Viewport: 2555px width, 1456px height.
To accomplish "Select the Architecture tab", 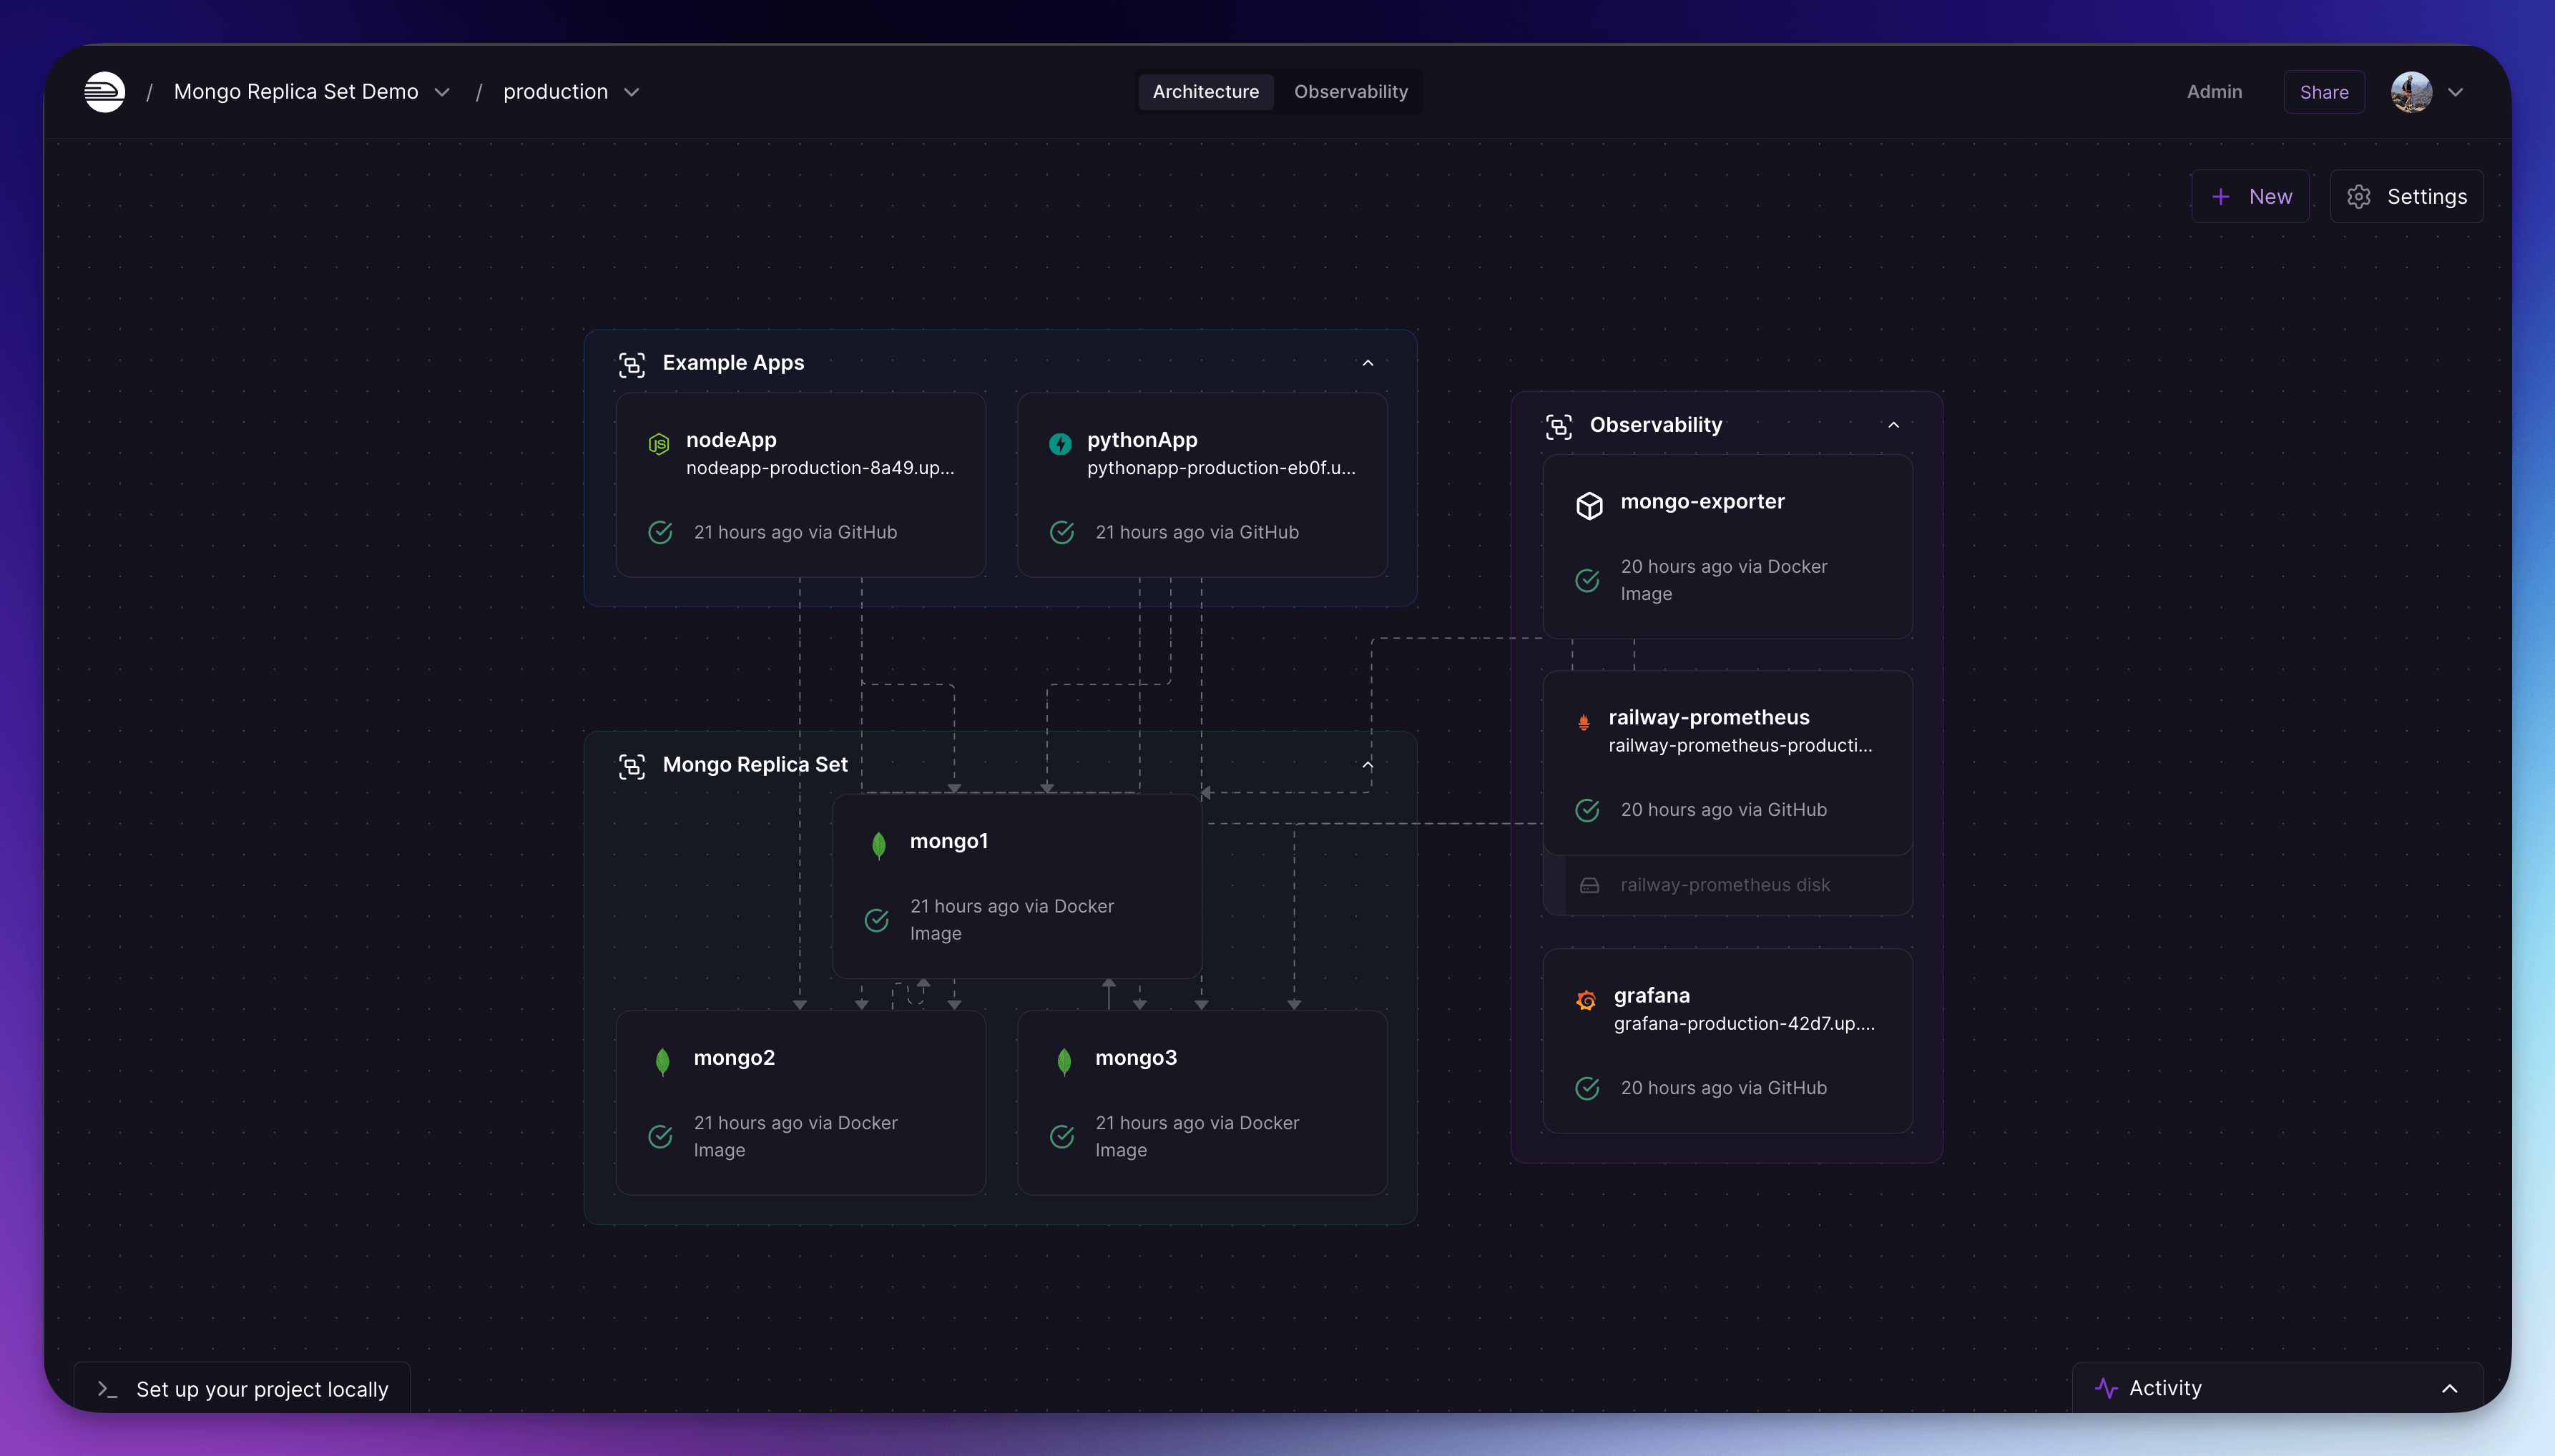I will tap(1205, 89).
